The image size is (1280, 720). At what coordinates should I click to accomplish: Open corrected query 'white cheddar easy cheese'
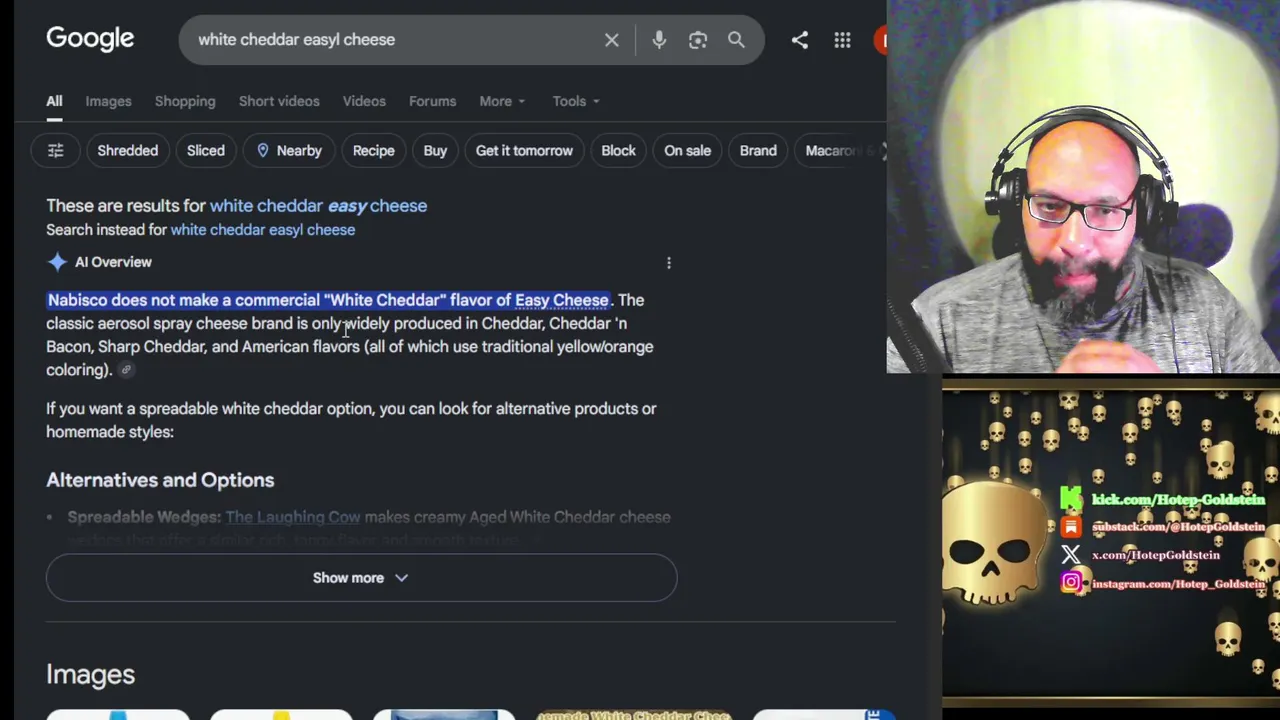(x=318, y=206)
